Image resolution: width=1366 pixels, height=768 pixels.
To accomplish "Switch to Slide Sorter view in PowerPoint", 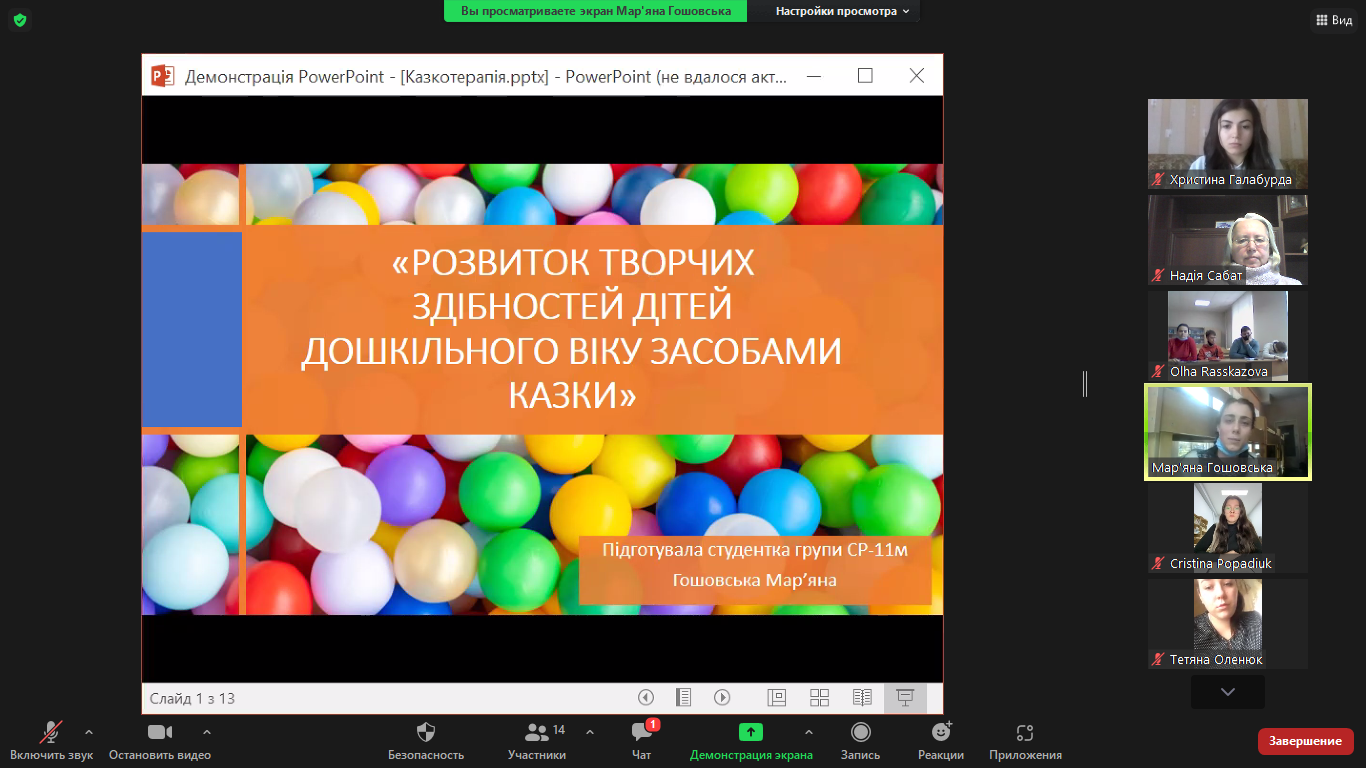I will tap(819, 698).
